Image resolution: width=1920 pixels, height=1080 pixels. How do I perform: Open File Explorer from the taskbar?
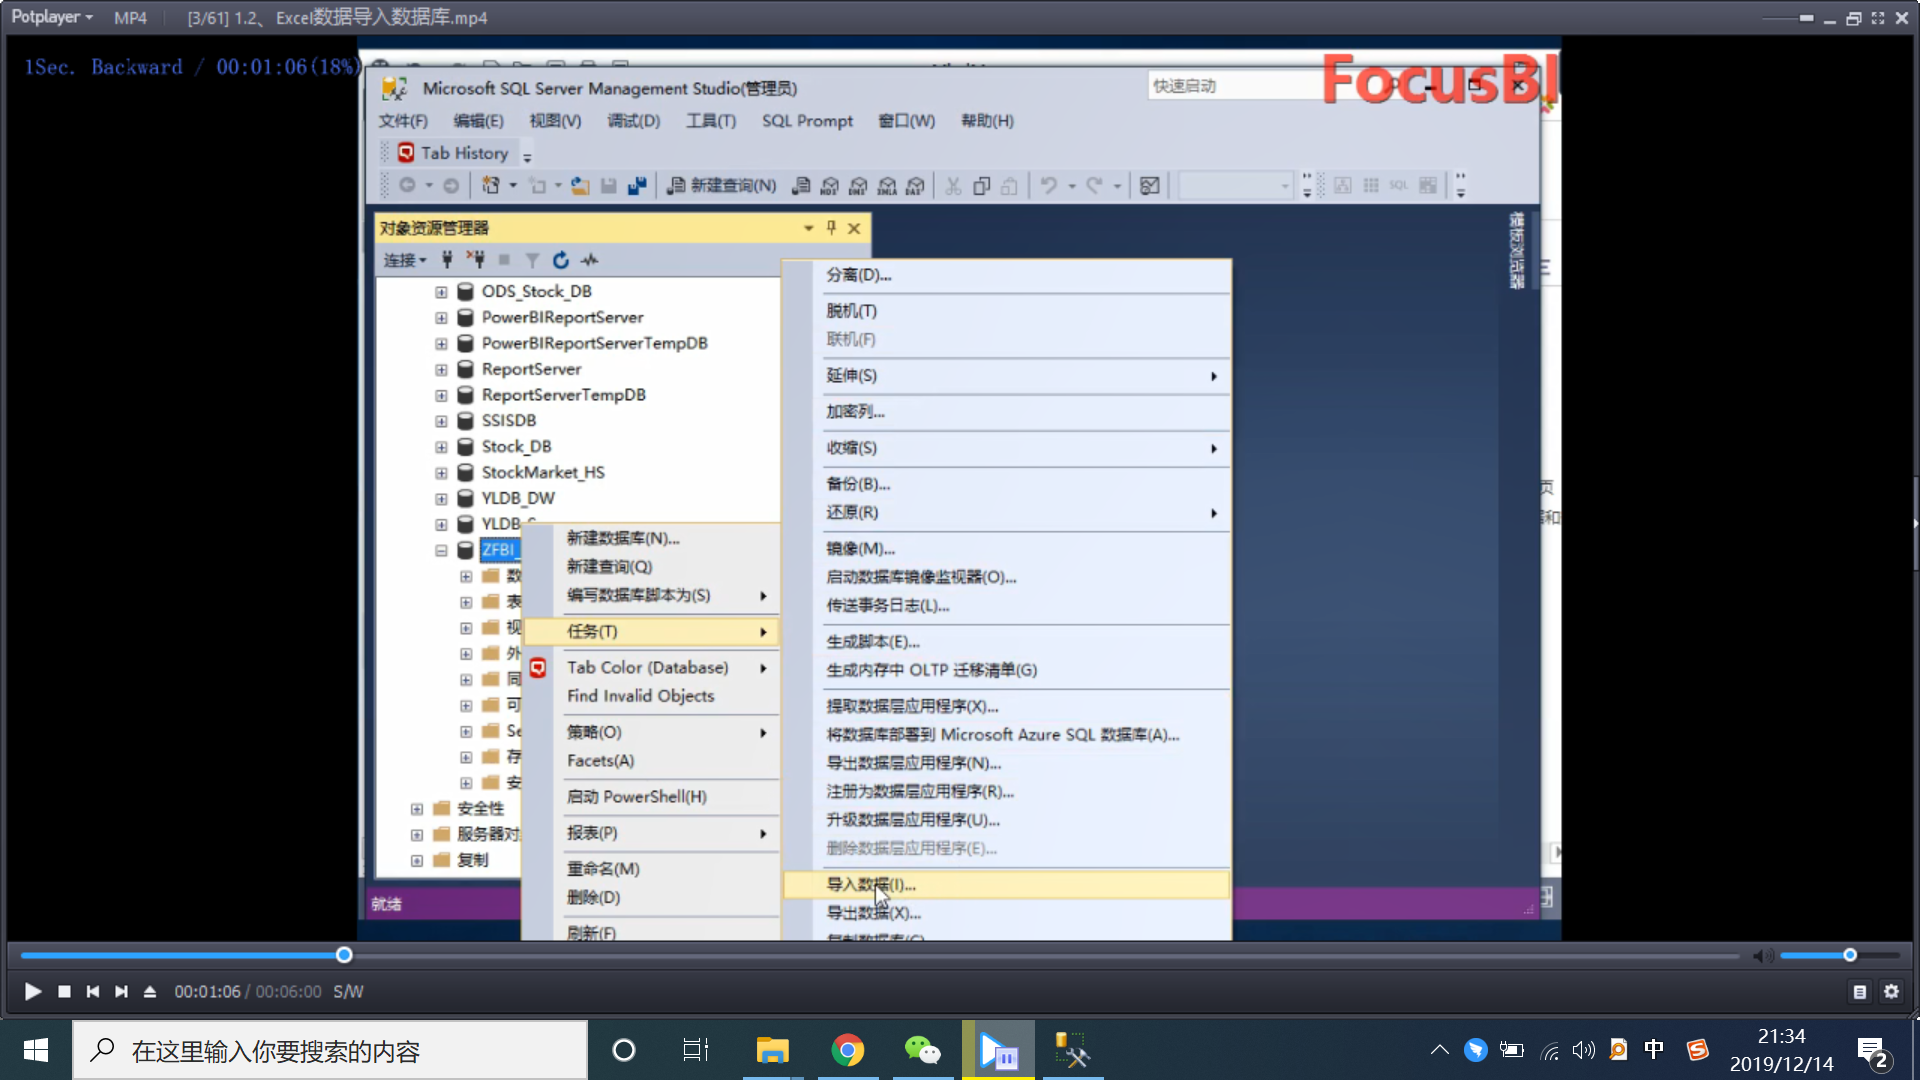point(772,1050)
